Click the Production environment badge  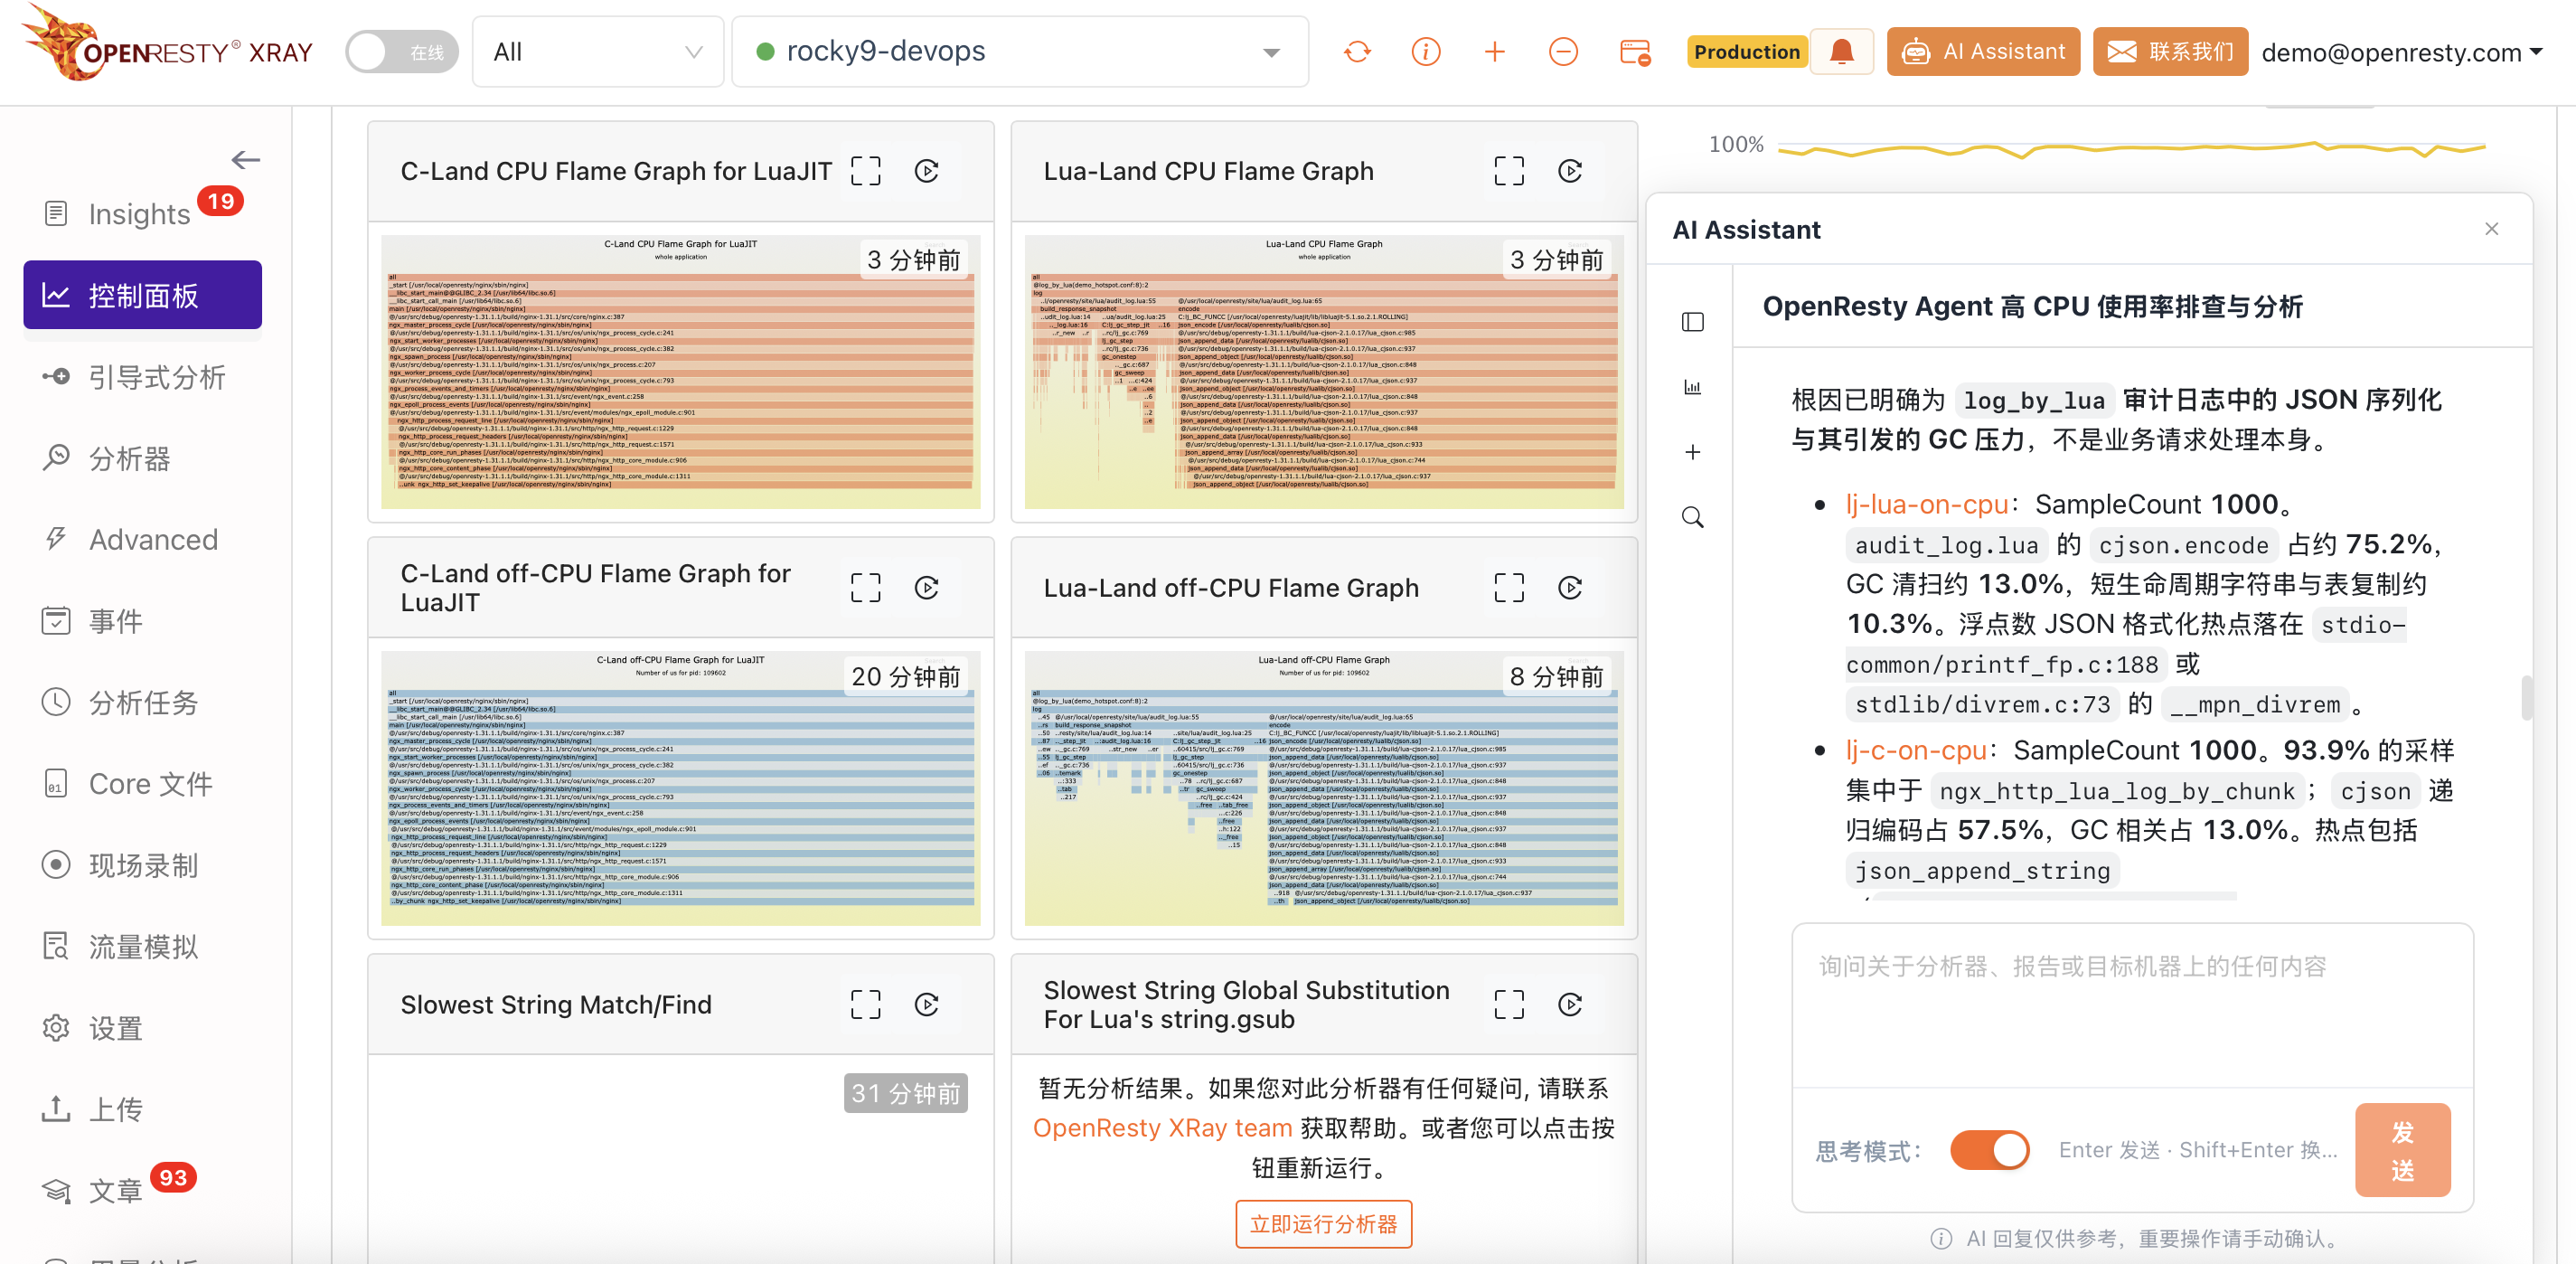tap(1747, 52)
